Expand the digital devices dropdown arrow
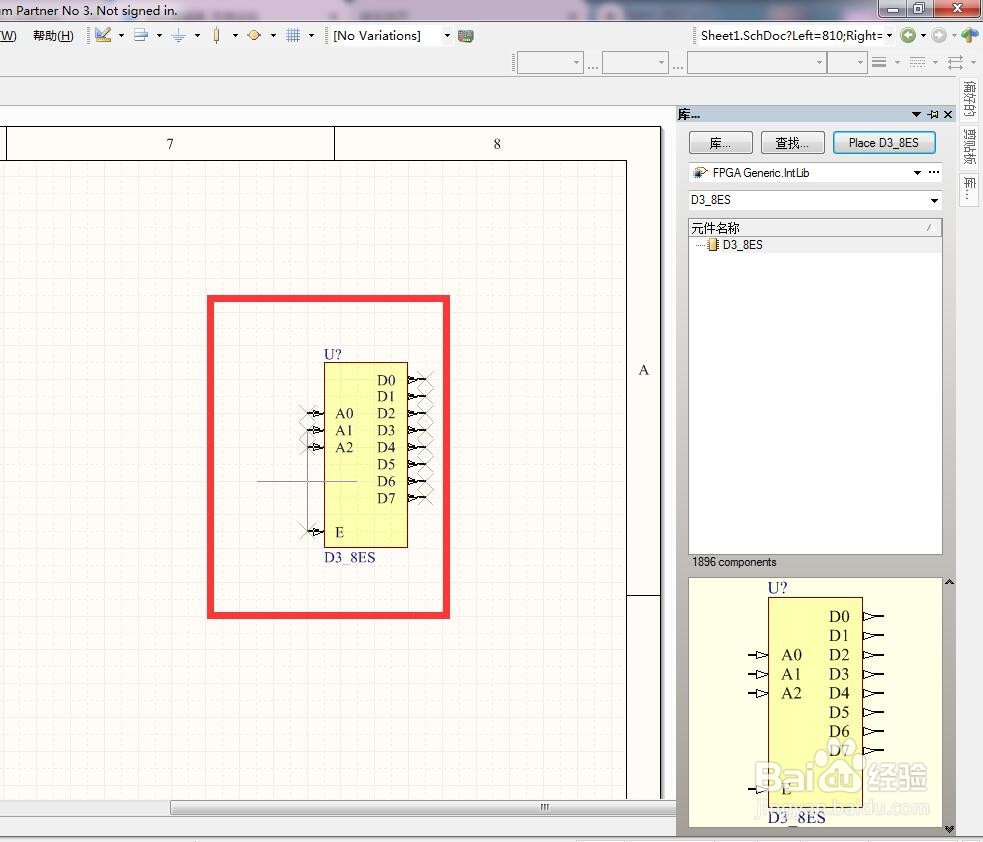Viewport: 983px width, 842px height. pyautogui.click(x=235, y=36)
